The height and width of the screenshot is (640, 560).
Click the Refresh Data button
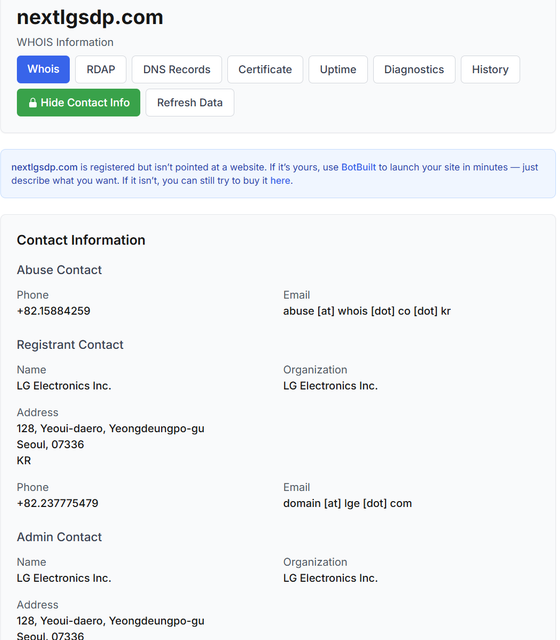click(190, 103)
